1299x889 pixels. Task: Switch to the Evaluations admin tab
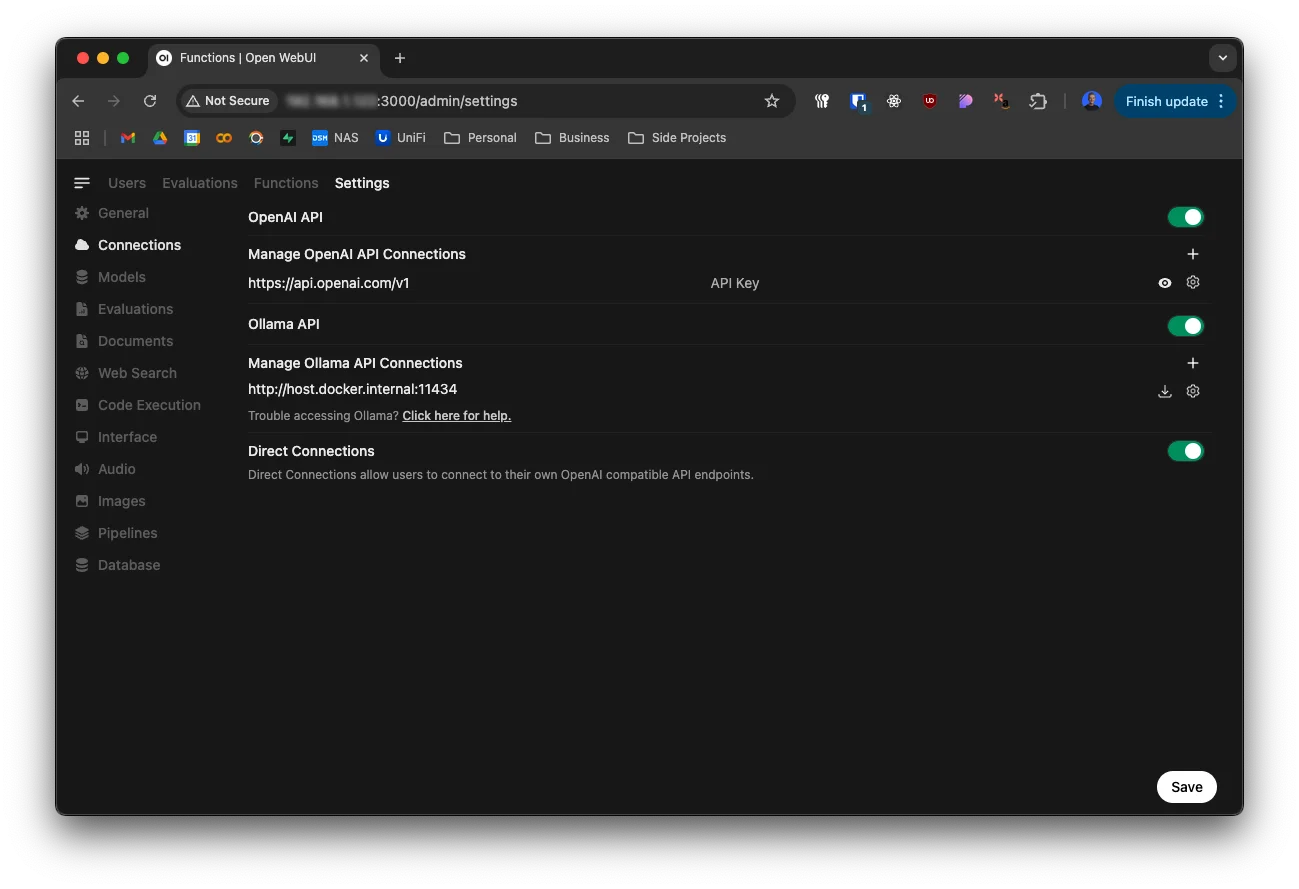pyautogui.click(x=200, y=183)
